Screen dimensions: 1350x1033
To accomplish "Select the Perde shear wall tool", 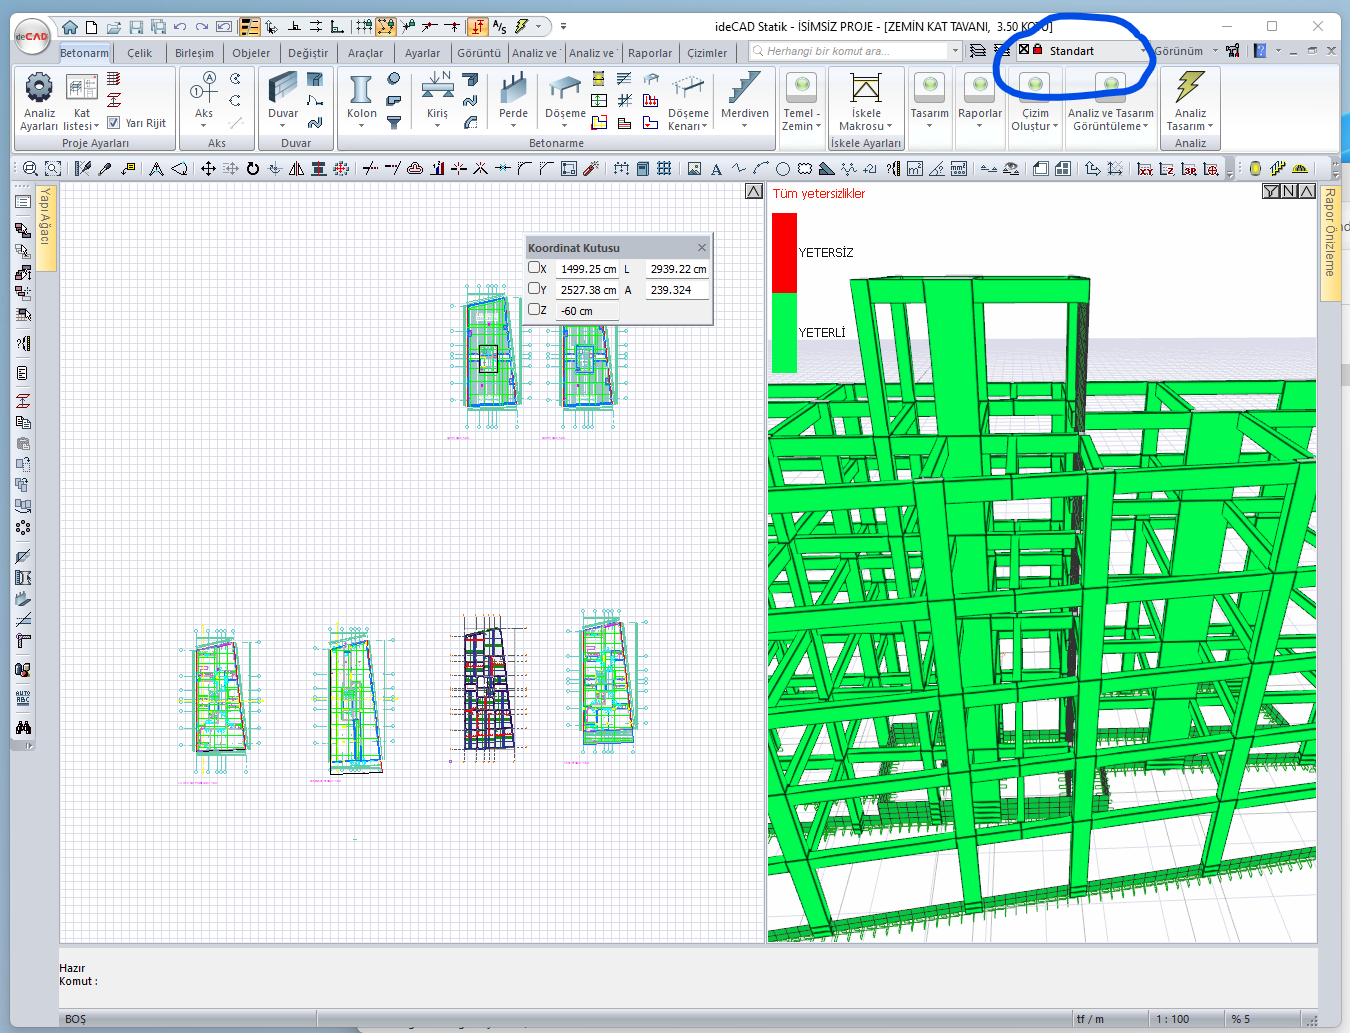I will [x=513, y=89].
